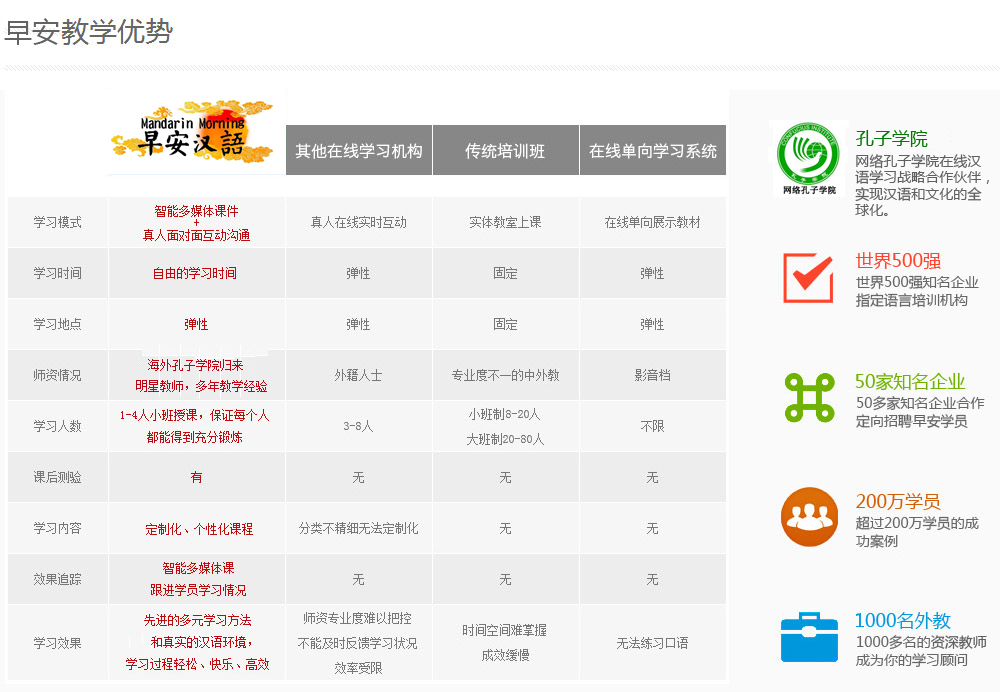Image resolution: width=1000 pixels, height=692 pixels.
Task: Click the 外籍人士 cell
Action: 358,375
